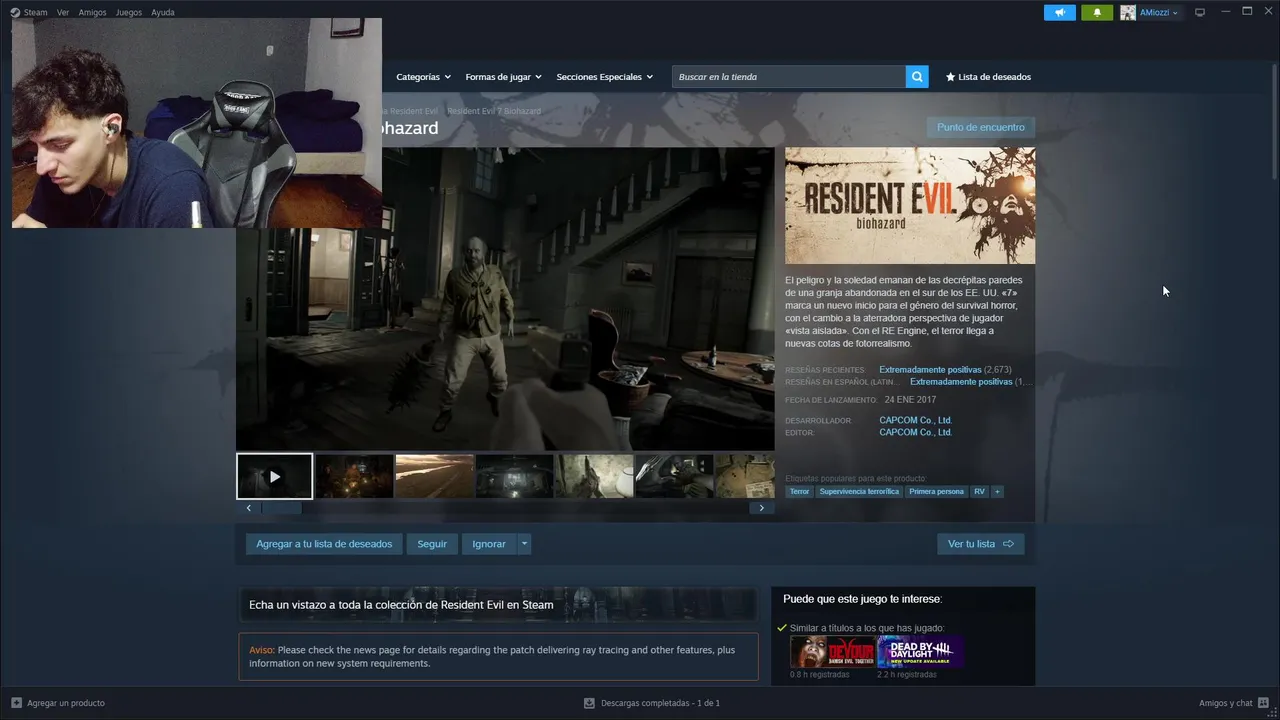Click the plus button to add tags
This screenshot has width=1280, height=720.
pyautogui.click(x=997, y=492)
